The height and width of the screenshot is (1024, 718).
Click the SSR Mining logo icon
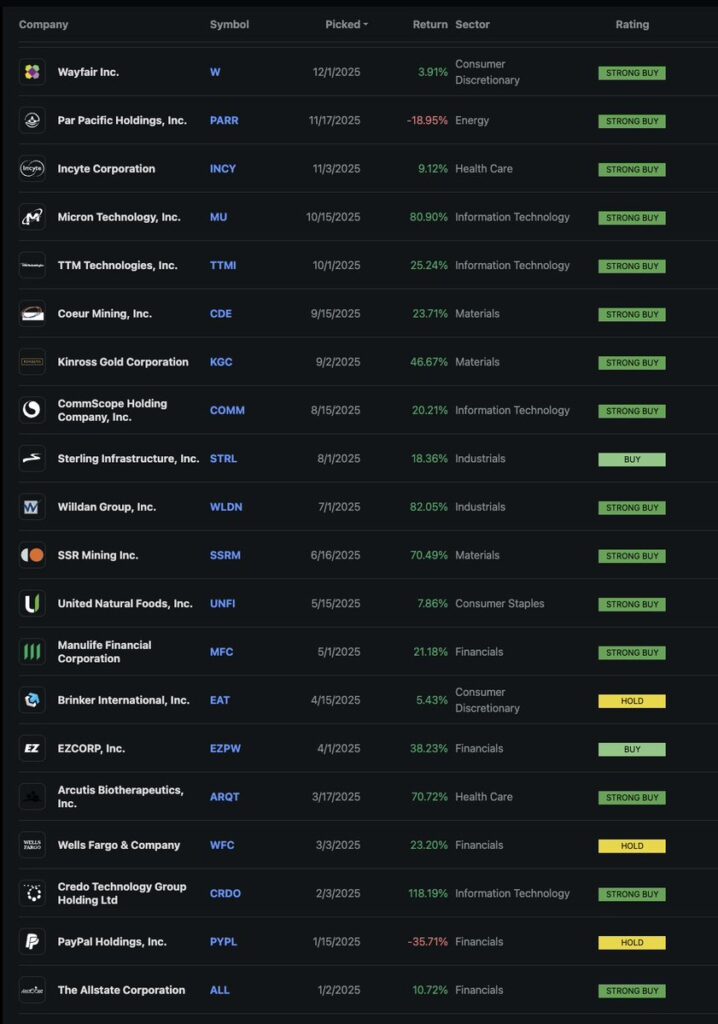click(32, 555)
